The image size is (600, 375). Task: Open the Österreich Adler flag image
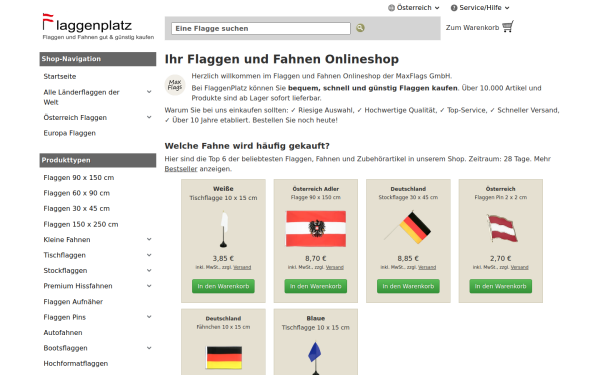click(316, 229)
